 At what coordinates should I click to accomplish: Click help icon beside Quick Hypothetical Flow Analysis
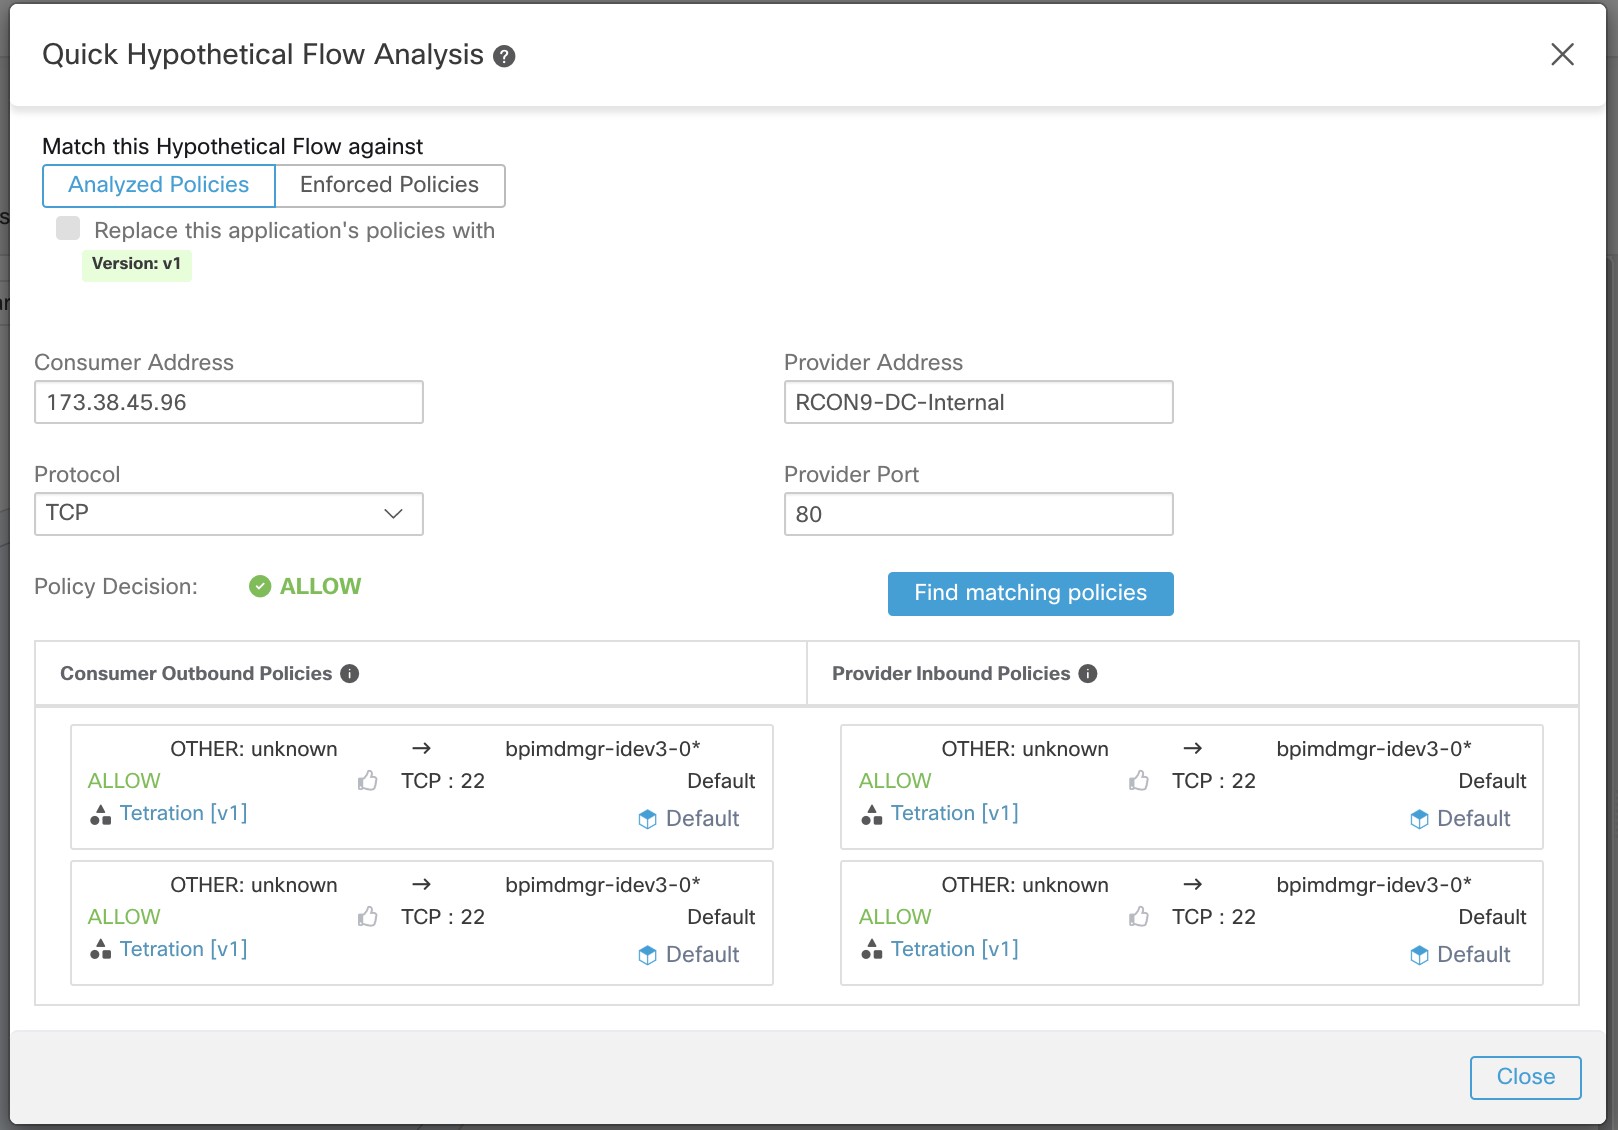(x=505, y=56)
